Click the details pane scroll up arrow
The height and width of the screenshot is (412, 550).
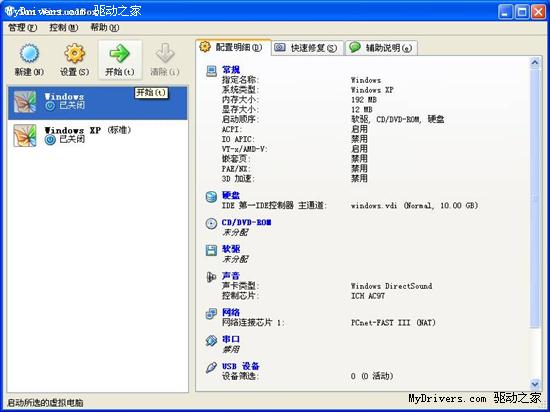(535, 63)
